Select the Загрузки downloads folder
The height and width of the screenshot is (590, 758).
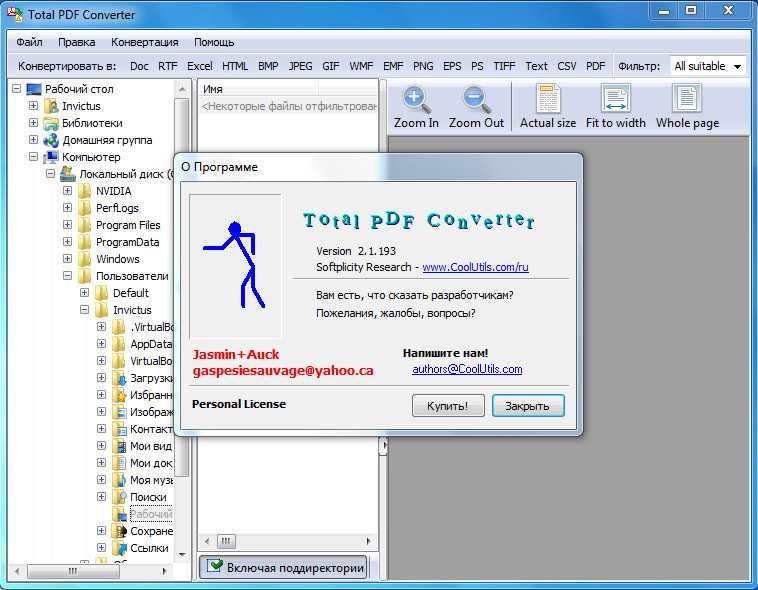150,378
